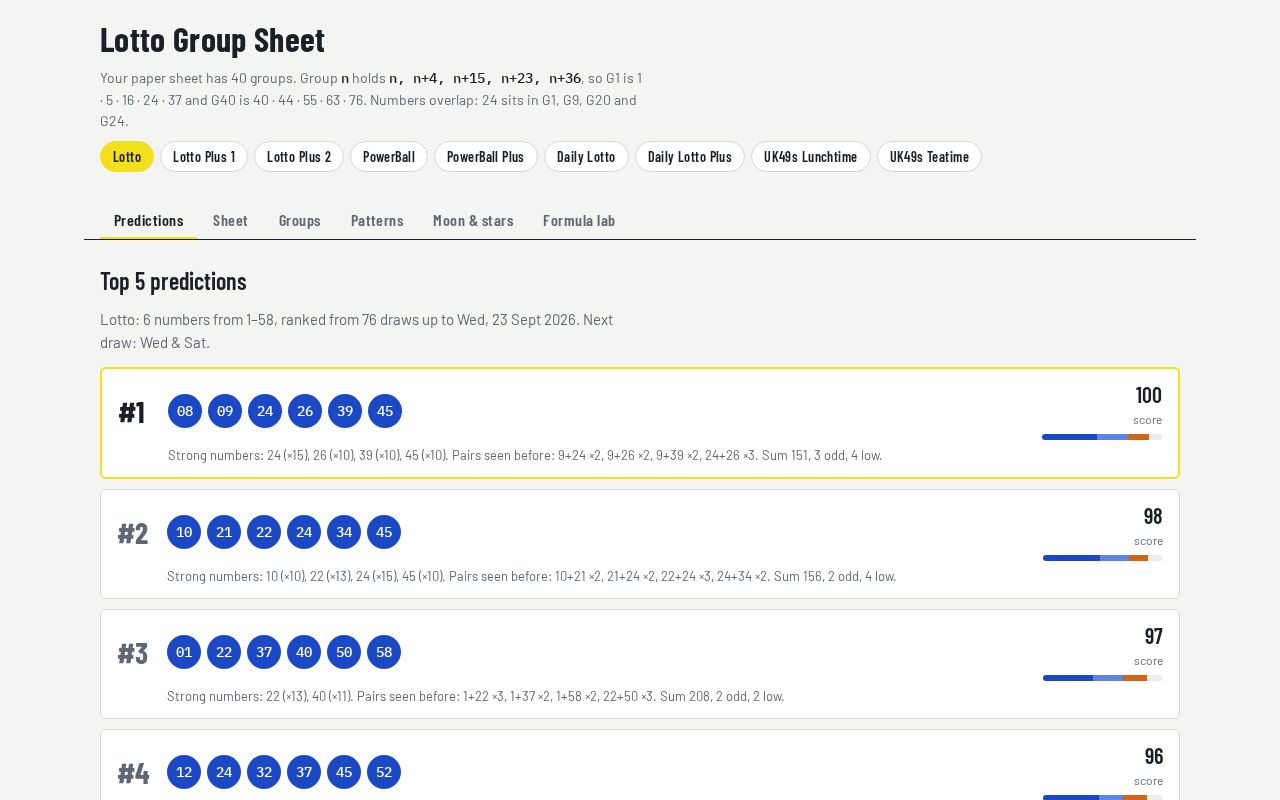Click the "Lotto Group Sheet" title
Screen dimensions: 1280x800
(x=212, y=40)
